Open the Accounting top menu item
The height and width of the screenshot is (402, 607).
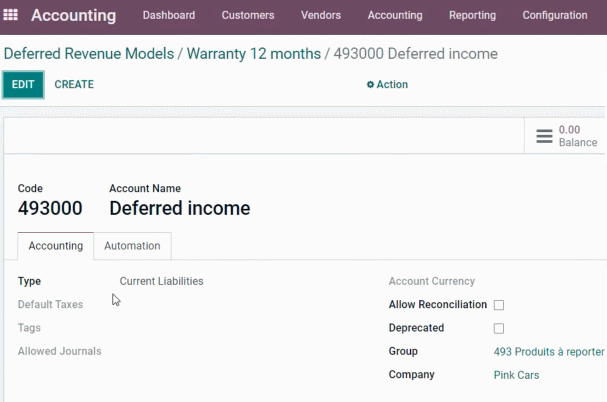395,15
